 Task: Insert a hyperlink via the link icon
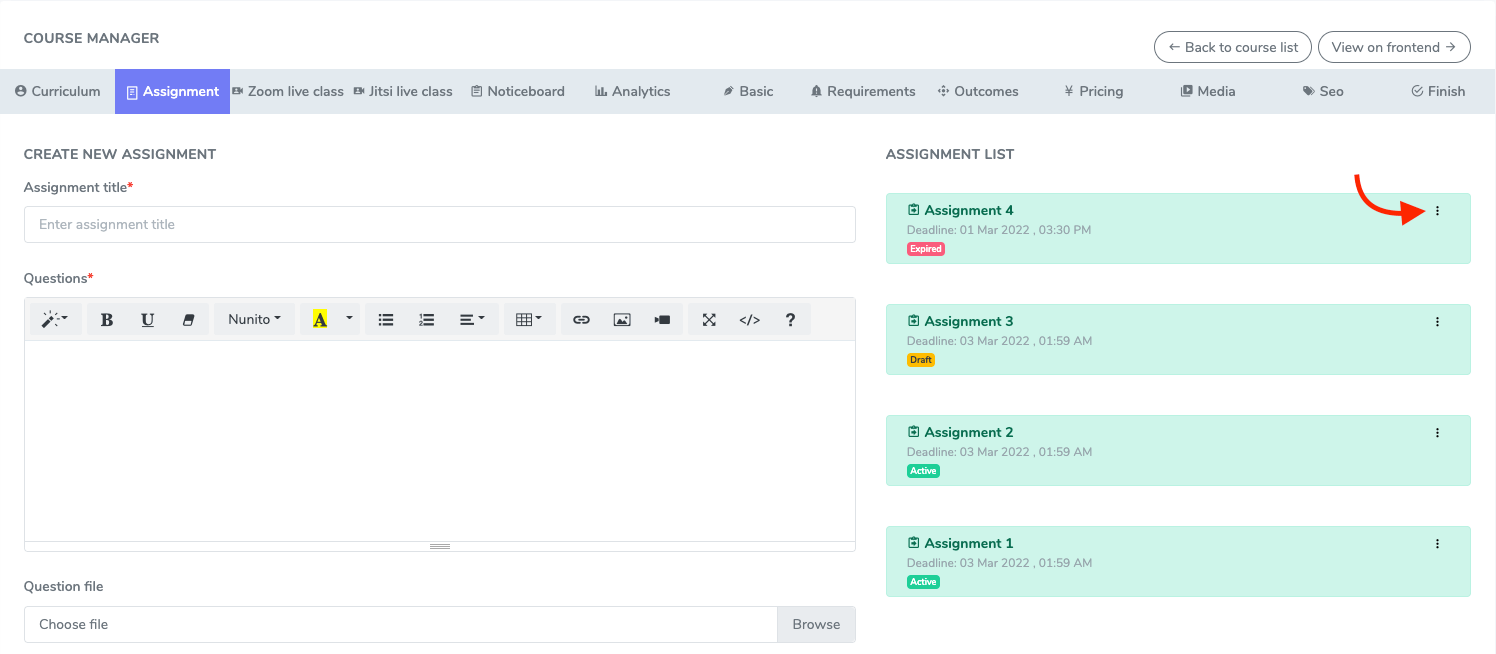pos(581,320)
